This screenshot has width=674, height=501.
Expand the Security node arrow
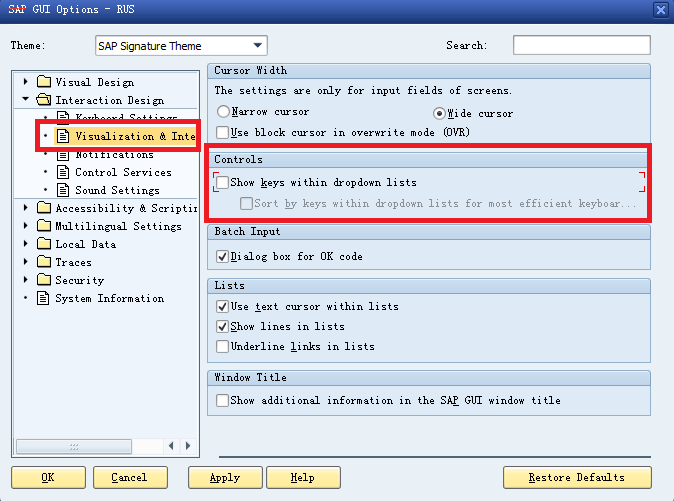tap(26, 280)
